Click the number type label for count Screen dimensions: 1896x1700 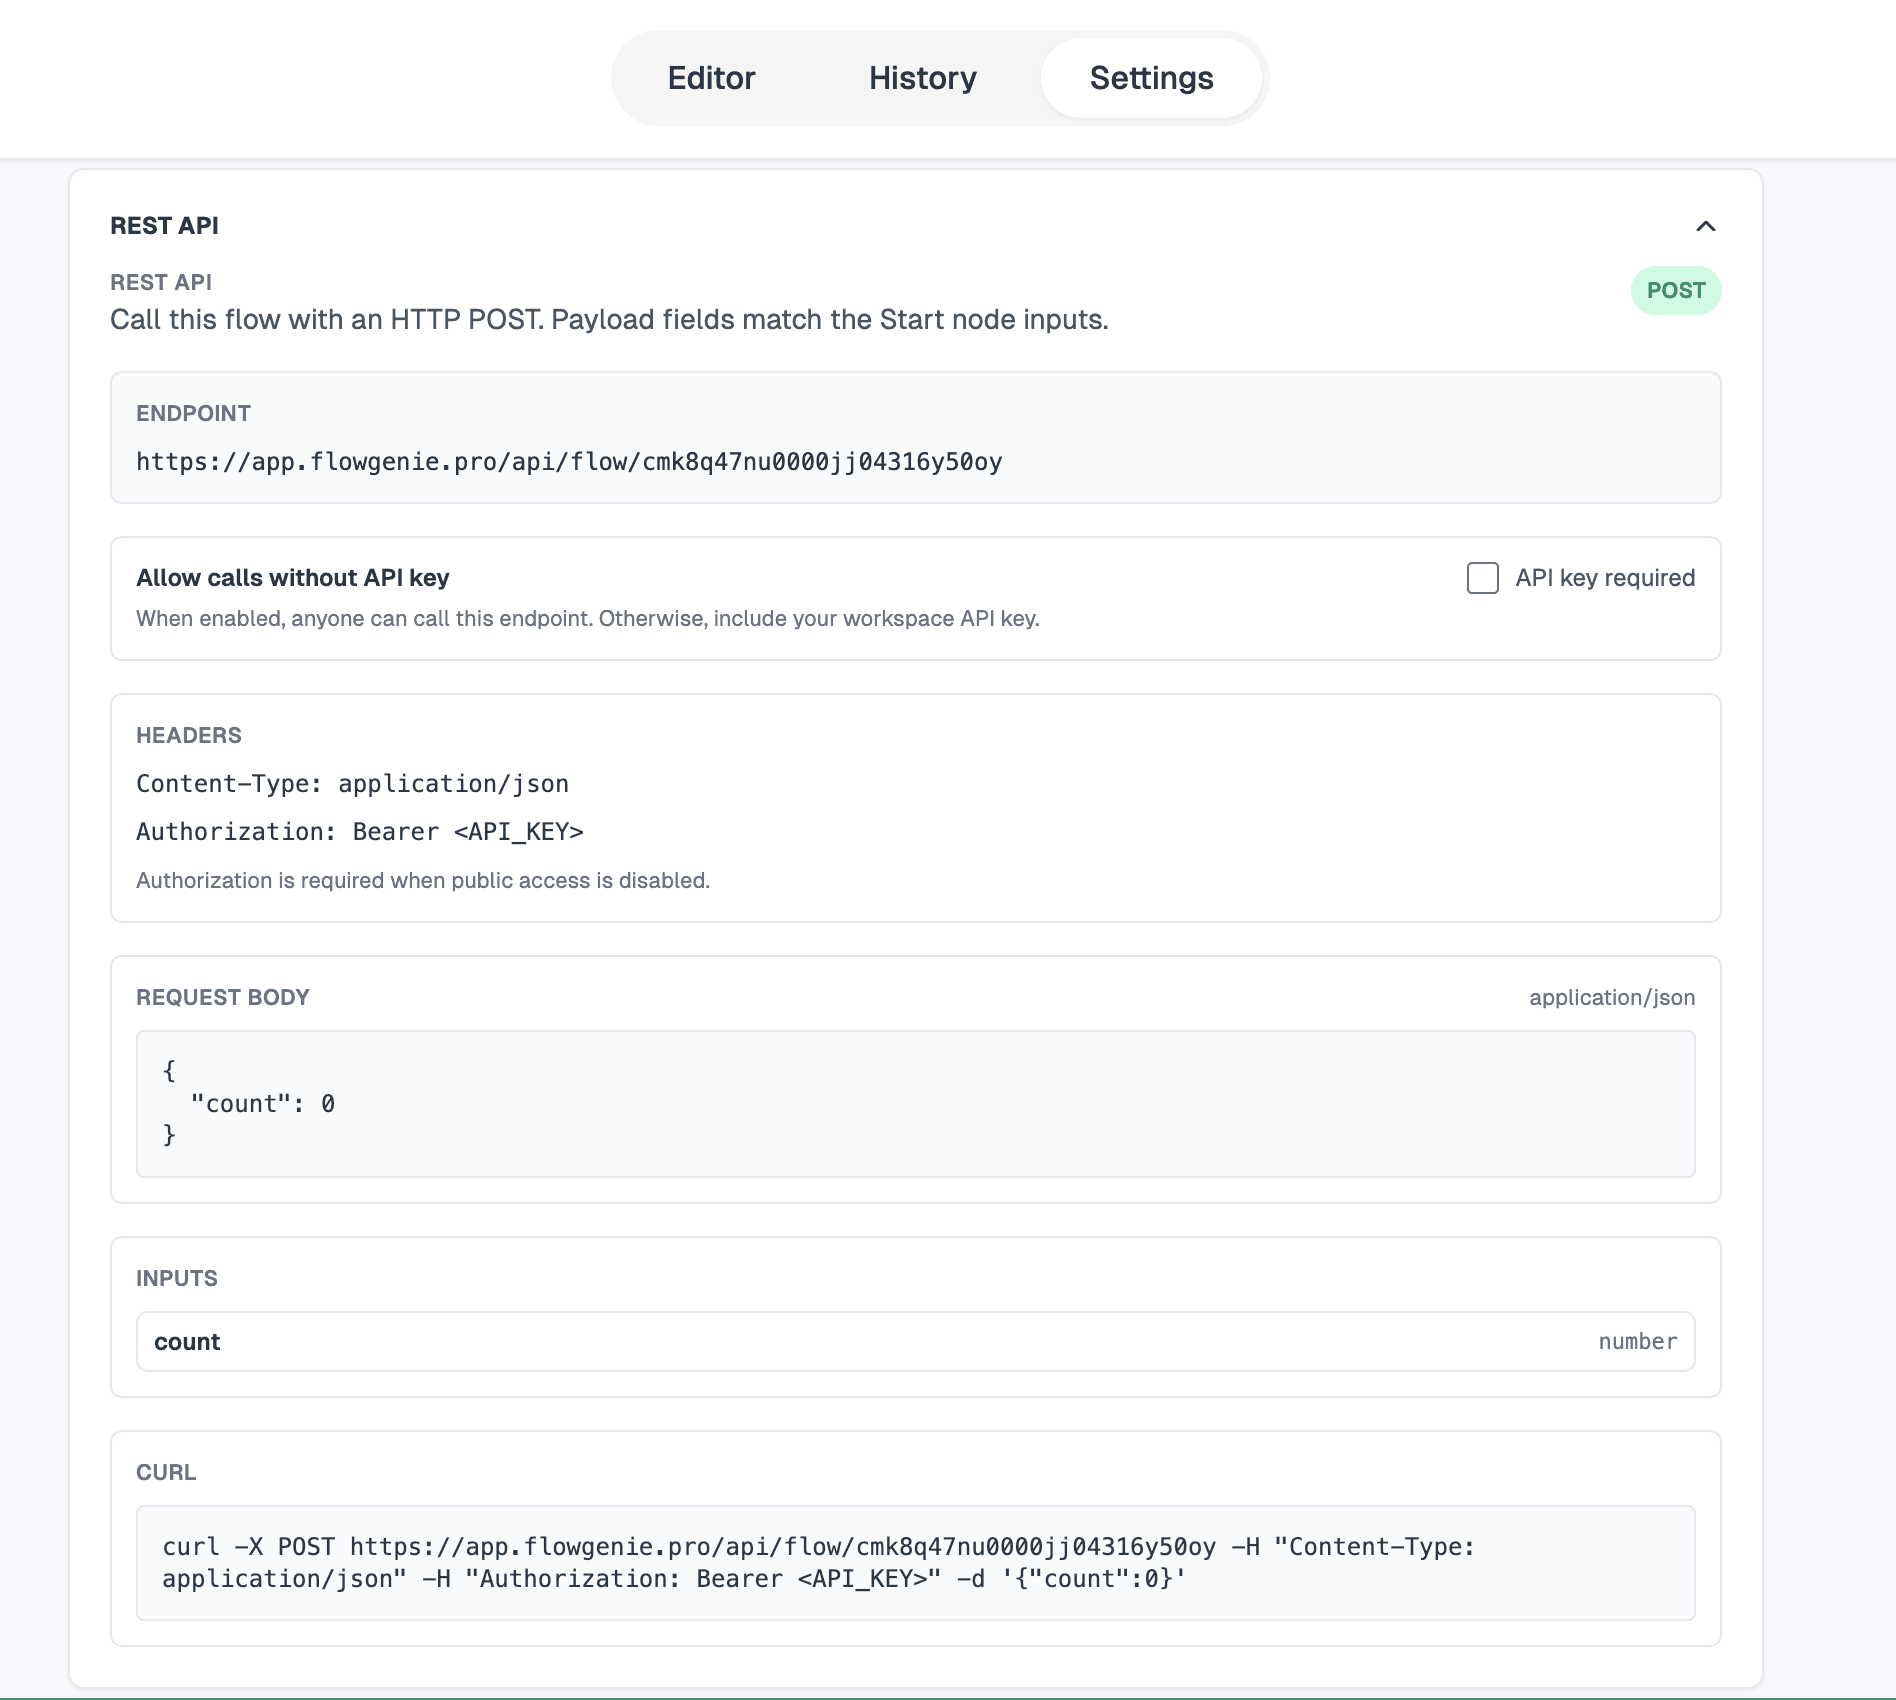point(1637,1341)
